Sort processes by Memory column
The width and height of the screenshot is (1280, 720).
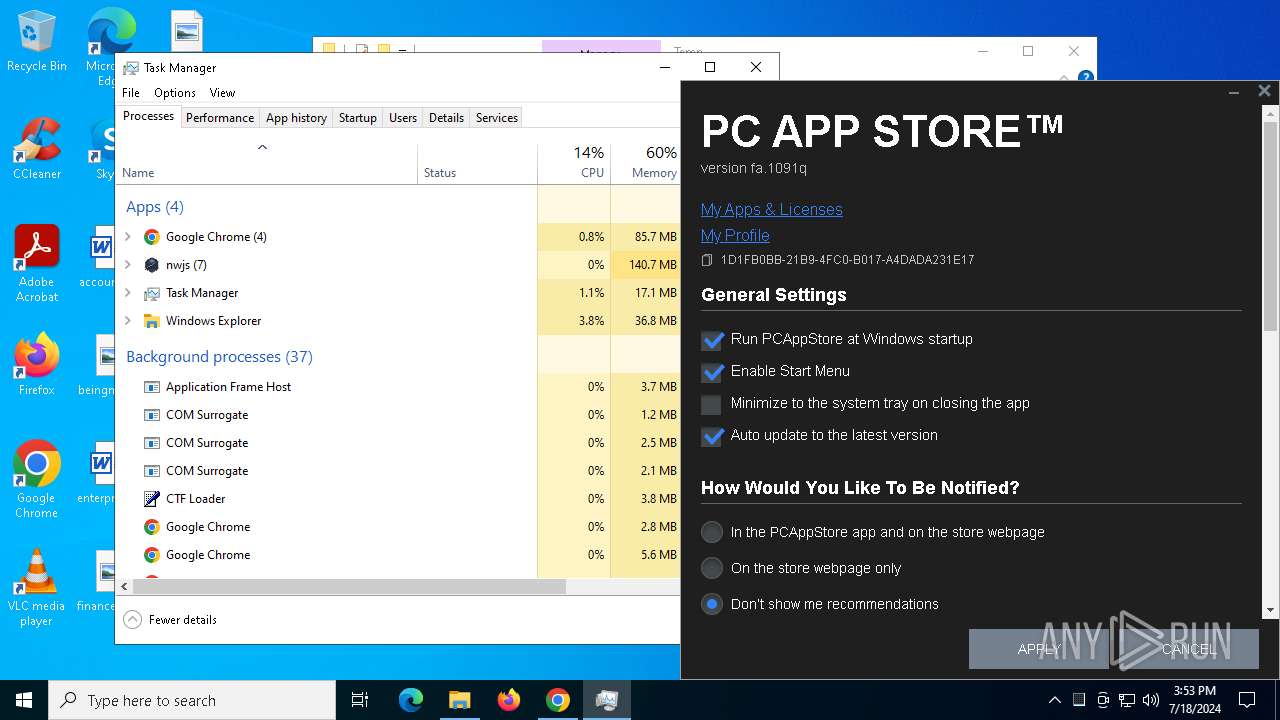(646, 164)
